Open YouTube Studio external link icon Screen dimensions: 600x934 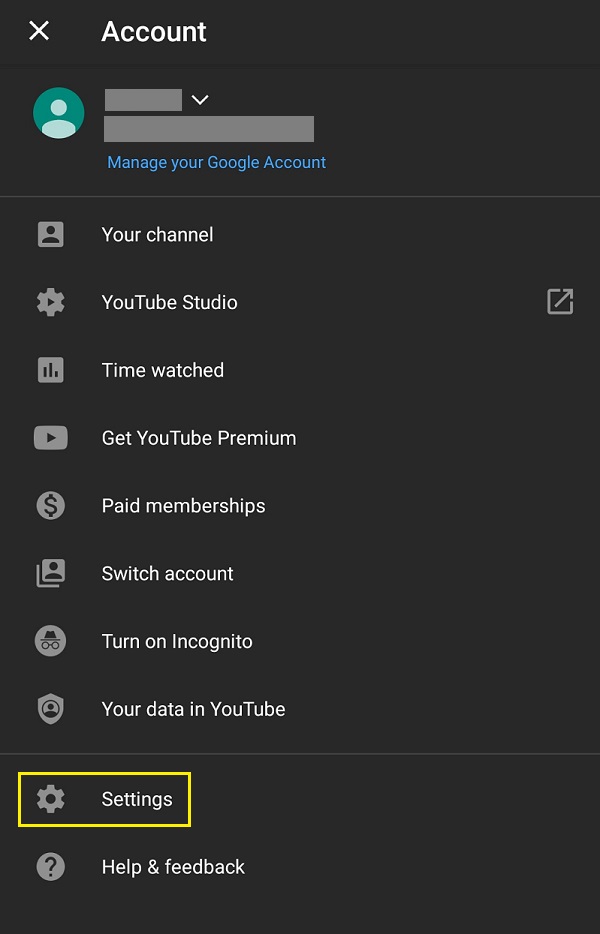tap(560, 302)
